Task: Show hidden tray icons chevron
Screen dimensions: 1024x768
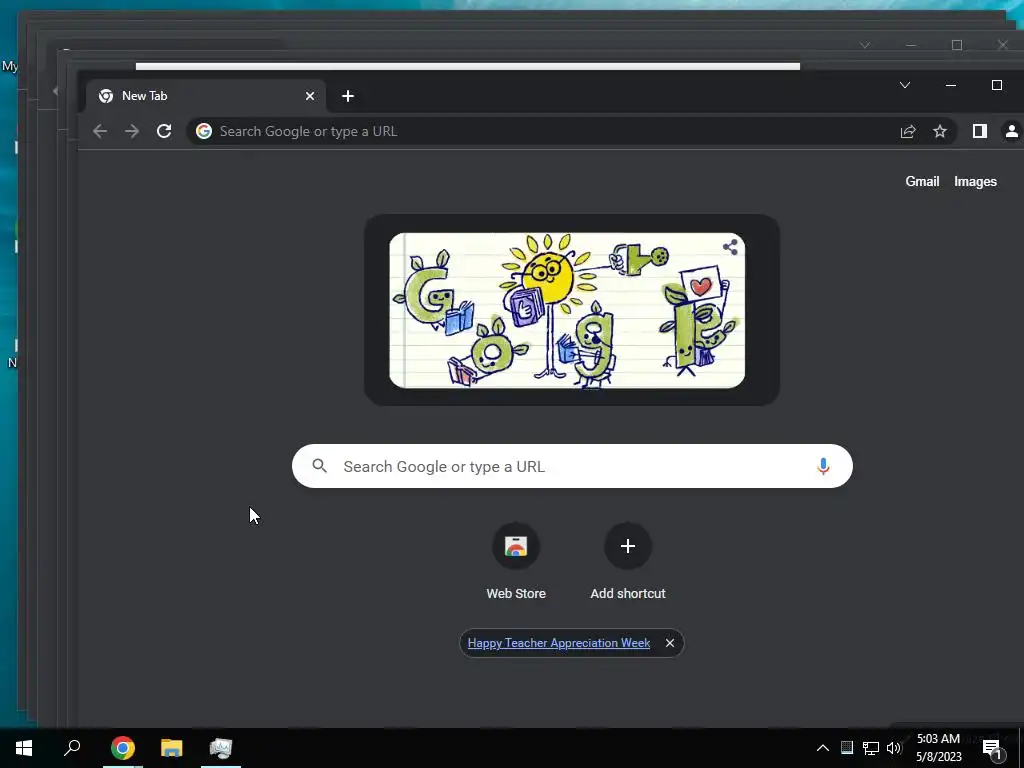Action: point(823,748)
